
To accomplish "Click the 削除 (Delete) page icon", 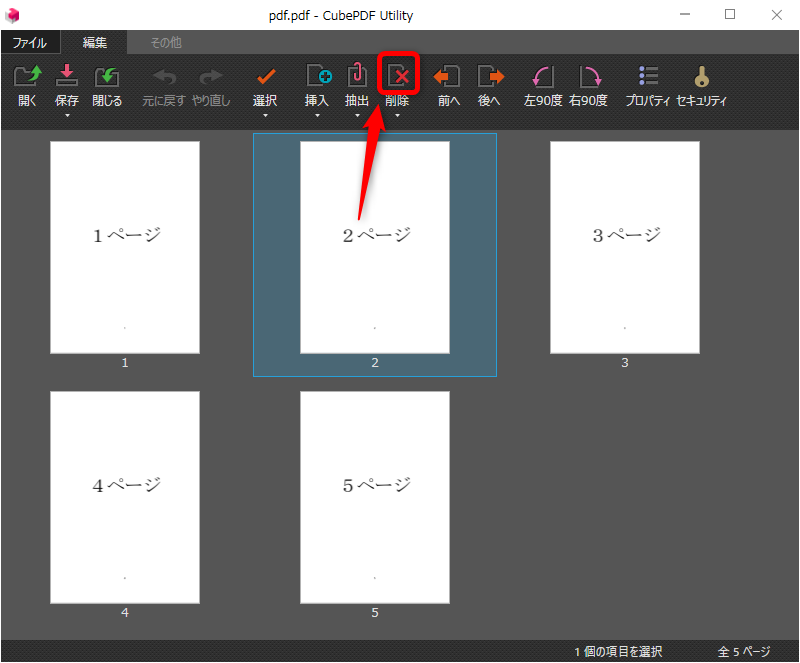I will 398,76.
